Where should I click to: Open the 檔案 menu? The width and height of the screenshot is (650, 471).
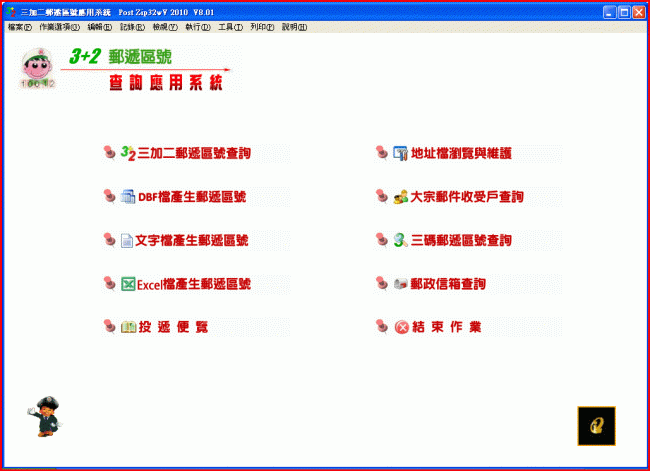19,27
